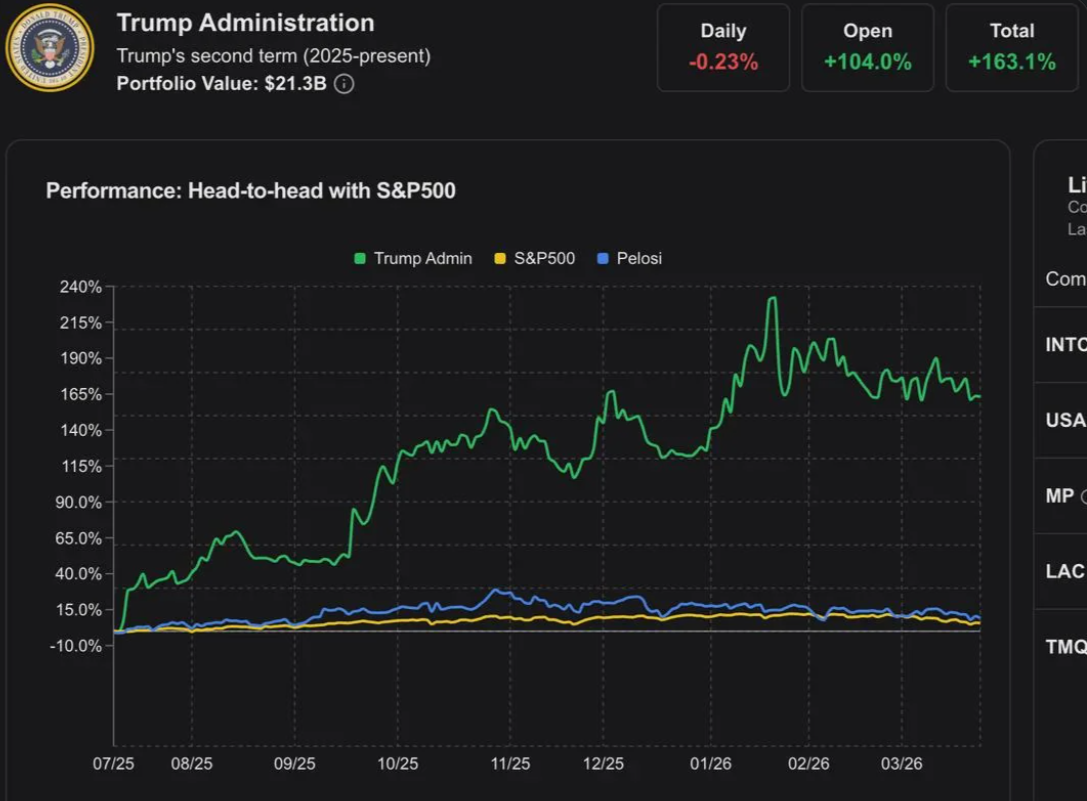Click the Portfolio Value $21.3B text
The width and height of the screenshot is (1087, 801).
tap(221, 84)
